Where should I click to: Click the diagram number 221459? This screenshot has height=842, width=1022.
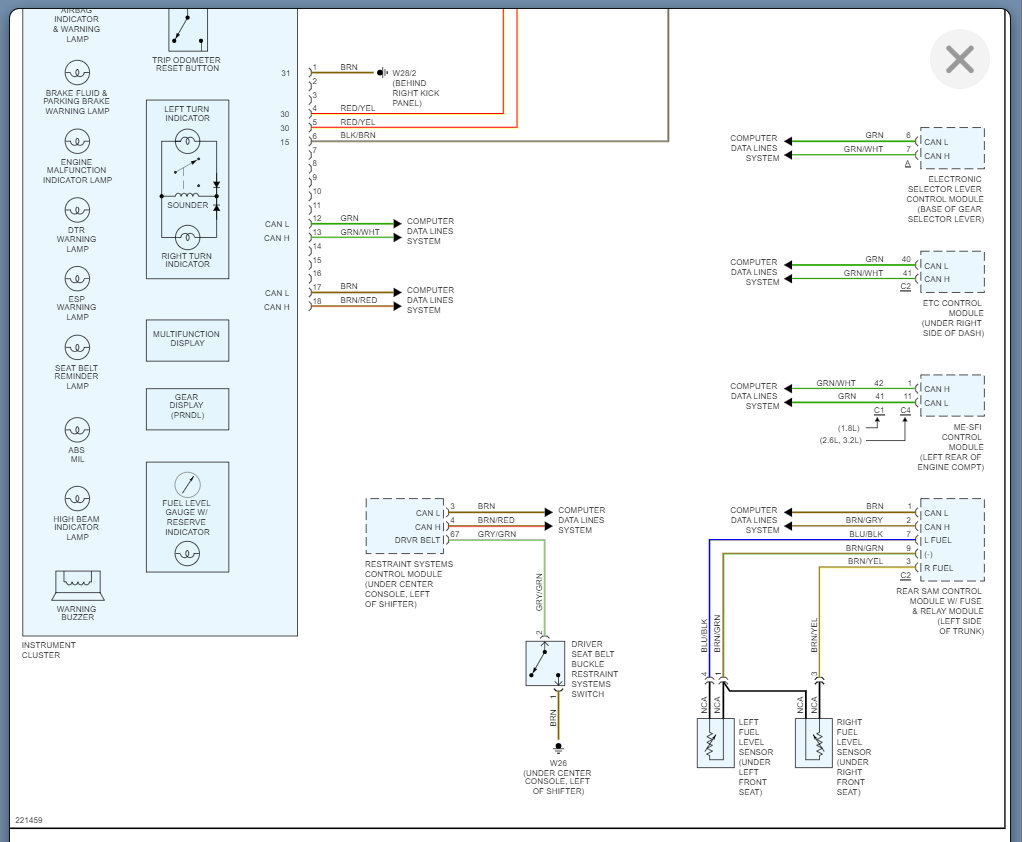[x=29, y=820]
